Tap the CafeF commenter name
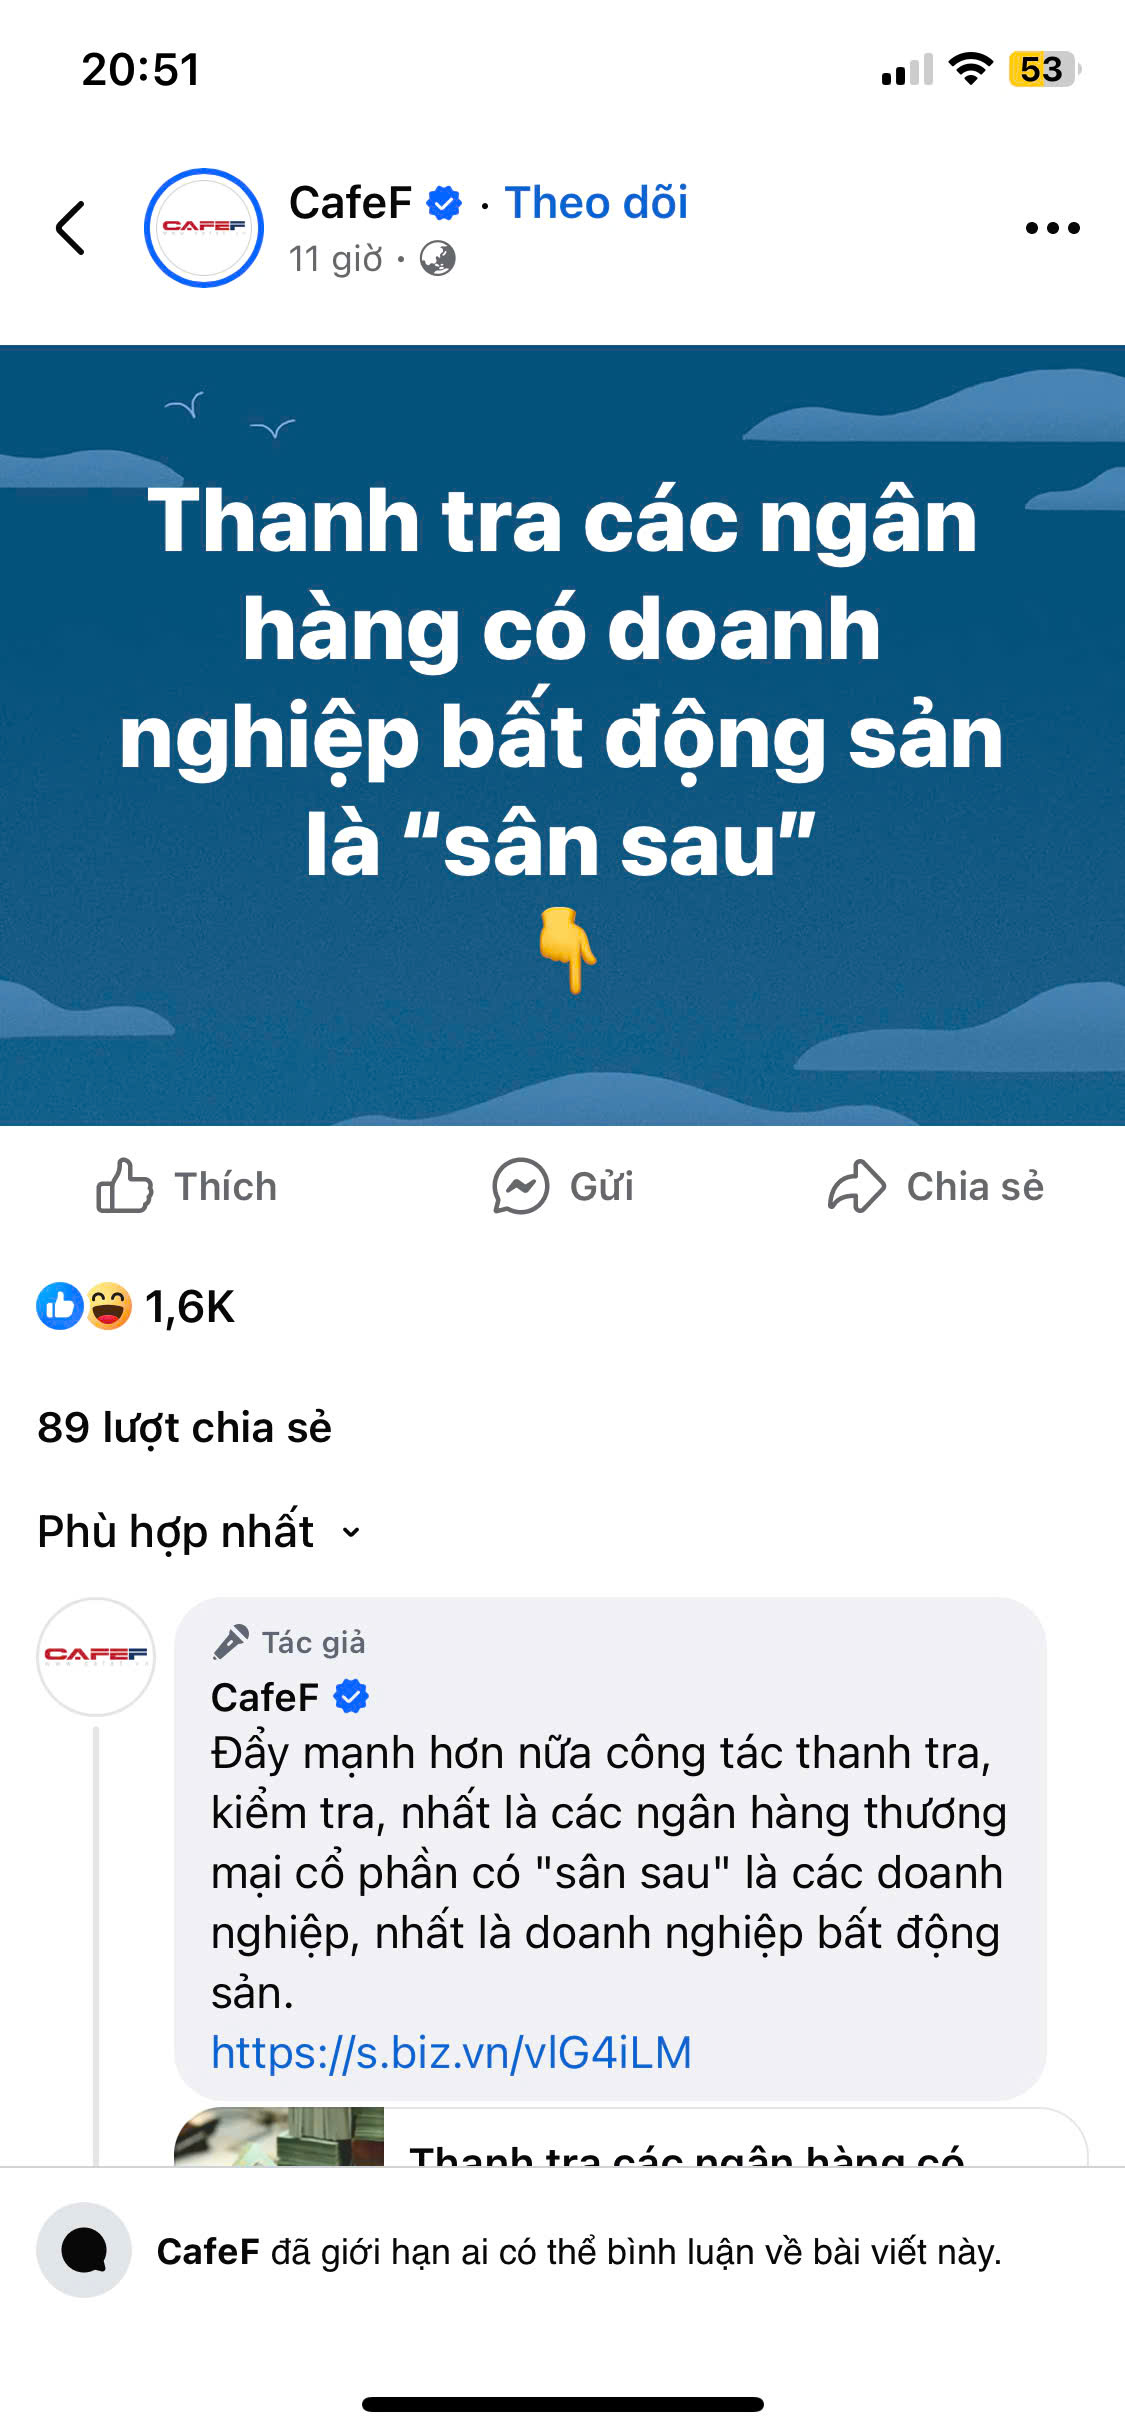The height and width of the screenshot is (2436, 1125). tap(265, 1697)
